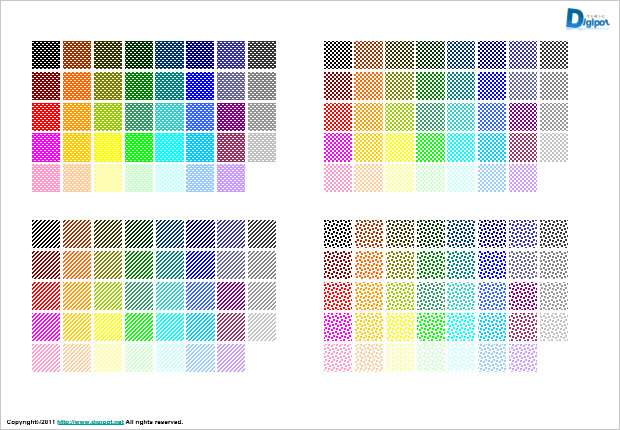
Task: Click the black dotted pattern swatch
Action: pos(338,233)
